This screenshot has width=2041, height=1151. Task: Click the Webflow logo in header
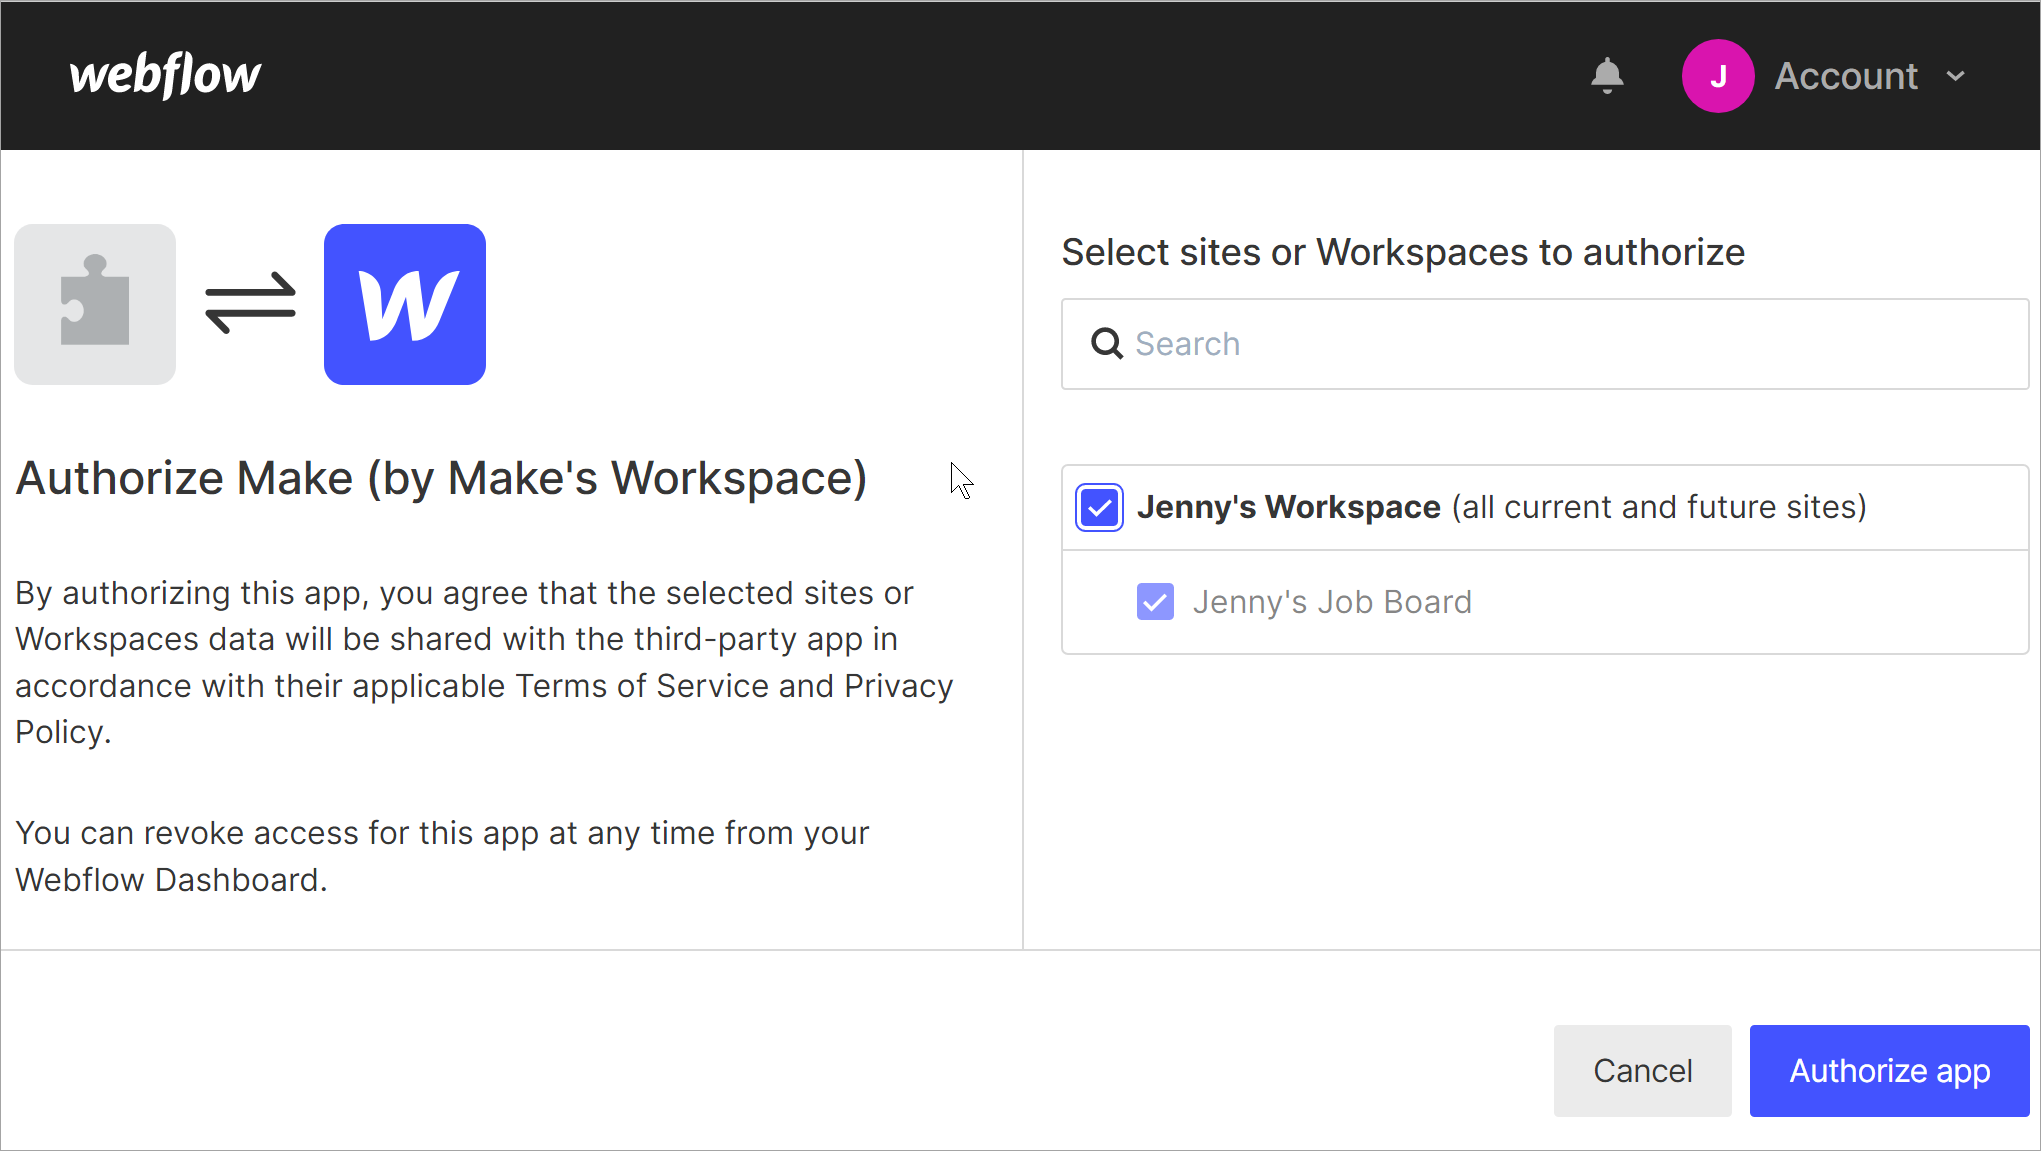tap(165, 75)
